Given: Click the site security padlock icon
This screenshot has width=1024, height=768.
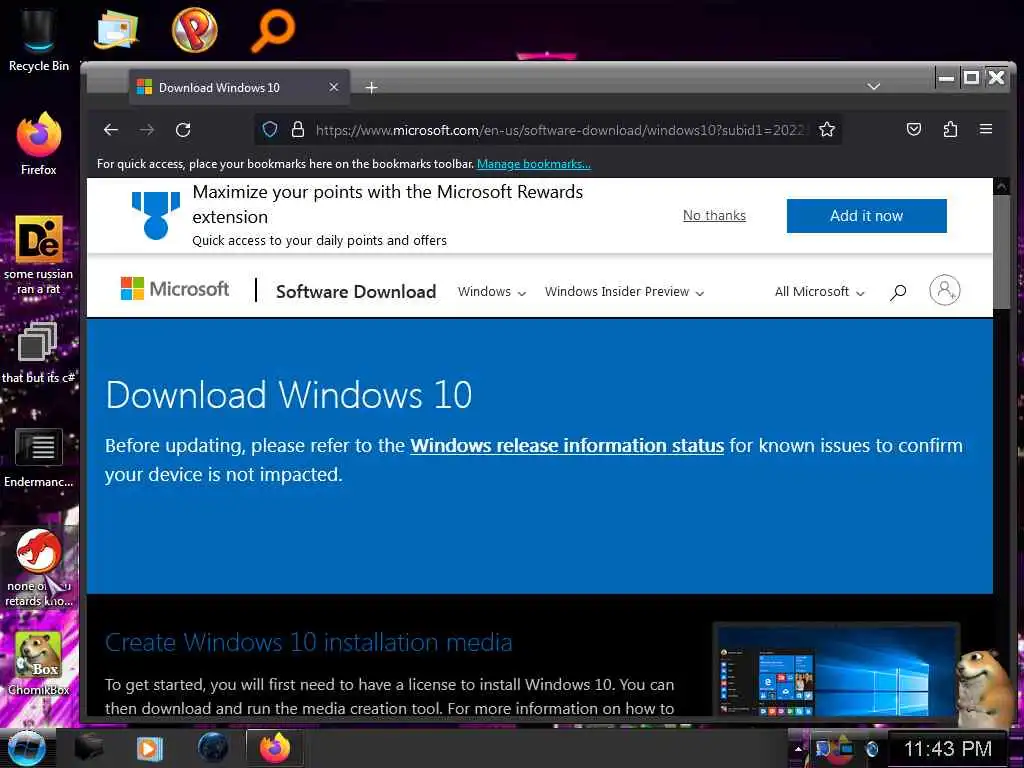Looking at the screenshot, I should coord(298,129).
